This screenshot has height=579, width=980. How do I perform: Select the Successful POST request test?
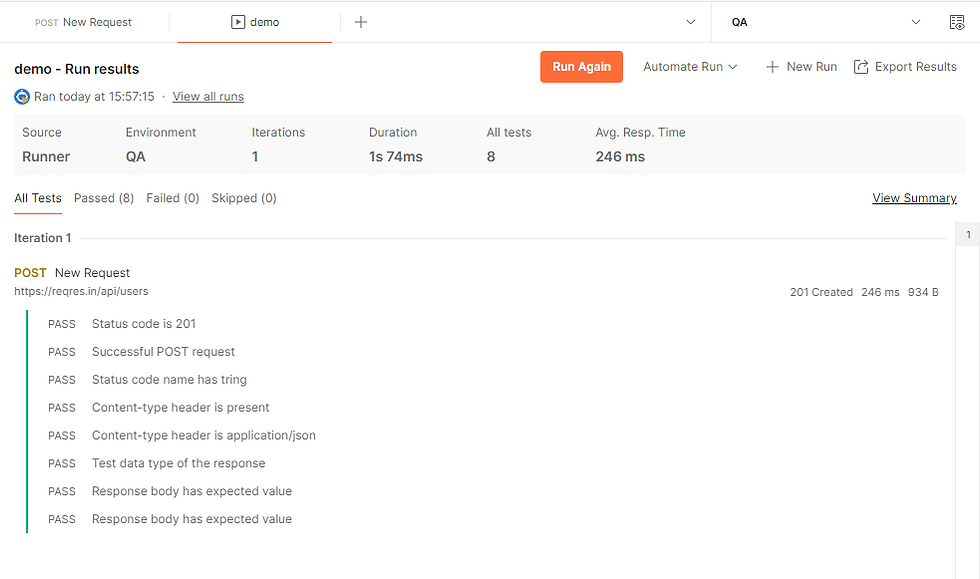(x=163, y=352)
